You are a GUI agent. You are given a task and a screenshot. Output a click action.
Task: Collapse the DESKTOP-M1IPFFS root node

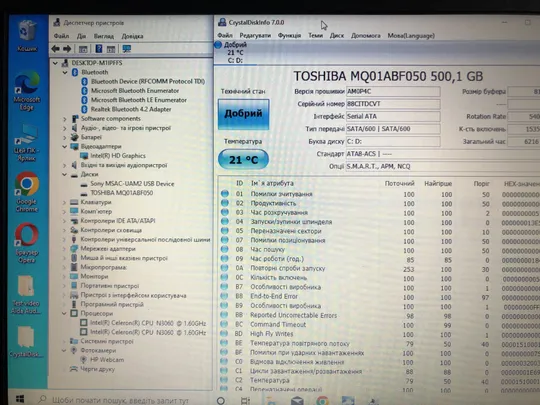(55, 63)
